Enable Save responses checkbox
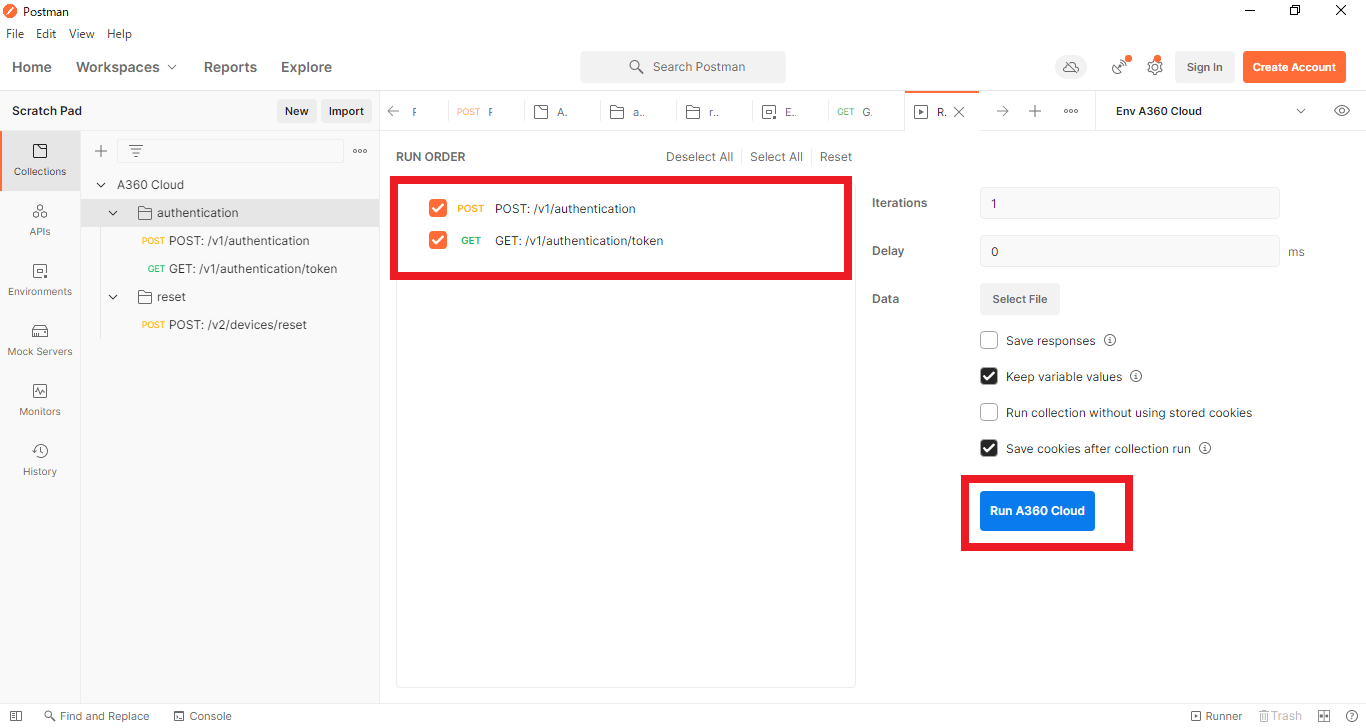Viewport: 1366px width, 728px height. tap(989, 340)
